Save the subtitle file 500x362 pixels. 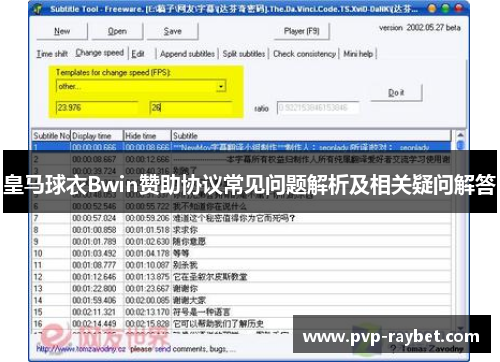[x=172, y=31]
